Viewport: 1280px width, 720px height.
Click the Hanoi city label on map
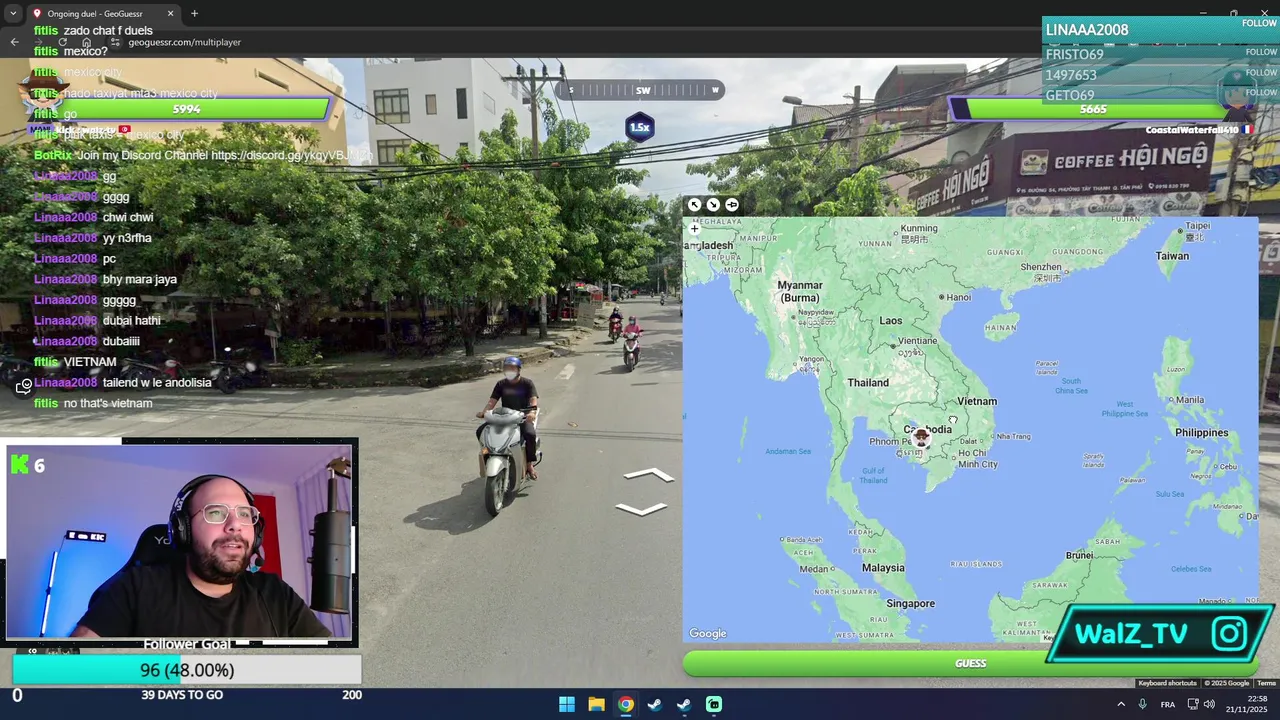click(x=959, y=297)
